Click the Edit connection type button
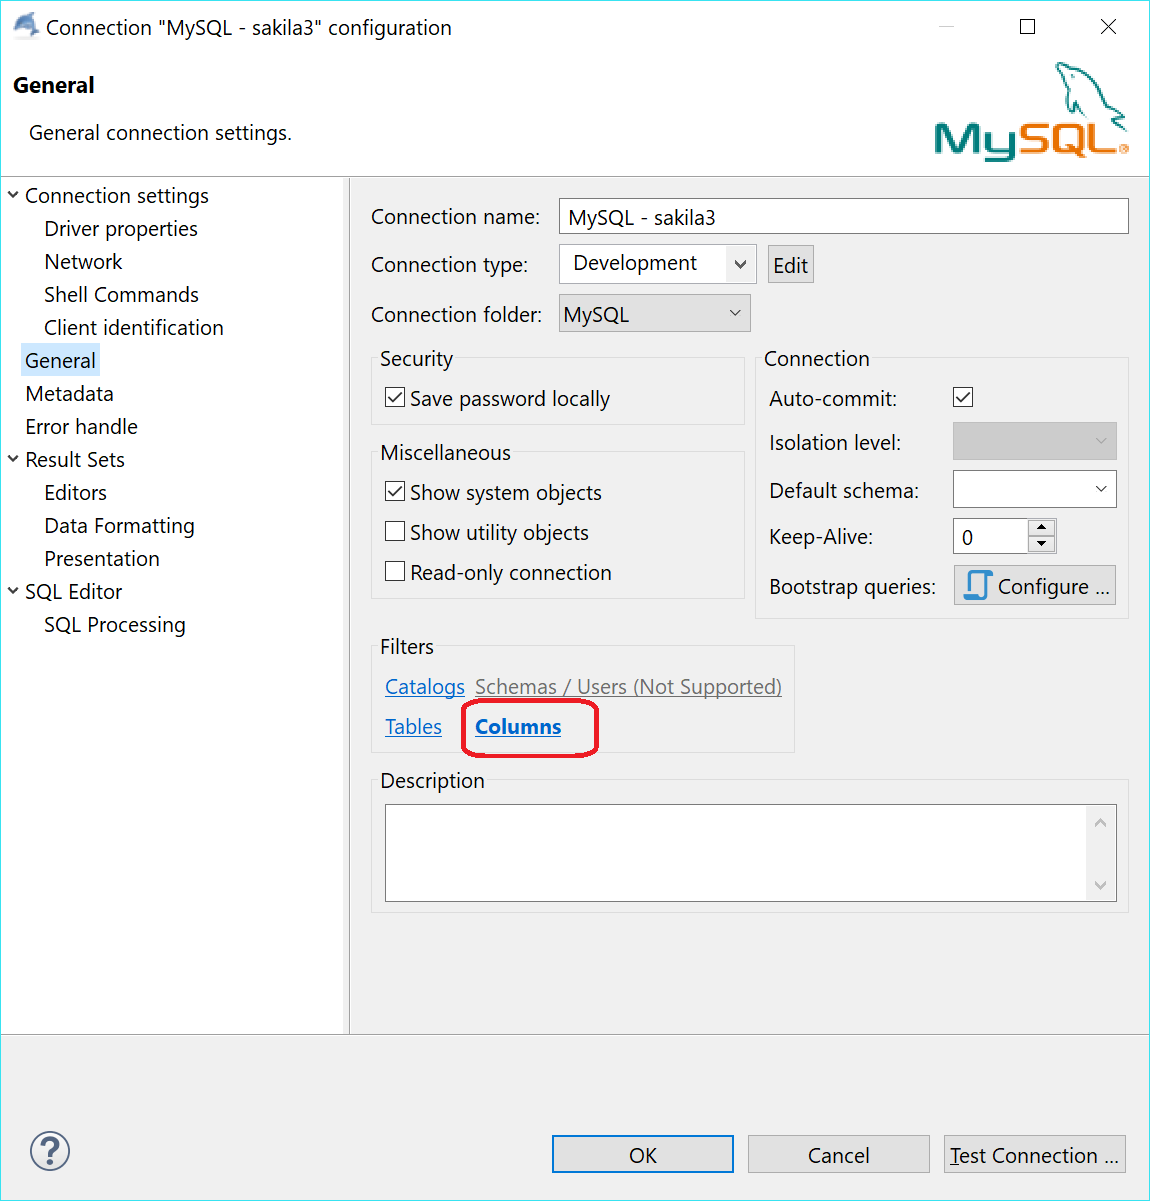This screenshot has width=1150, height=1201. pos(790,265)
